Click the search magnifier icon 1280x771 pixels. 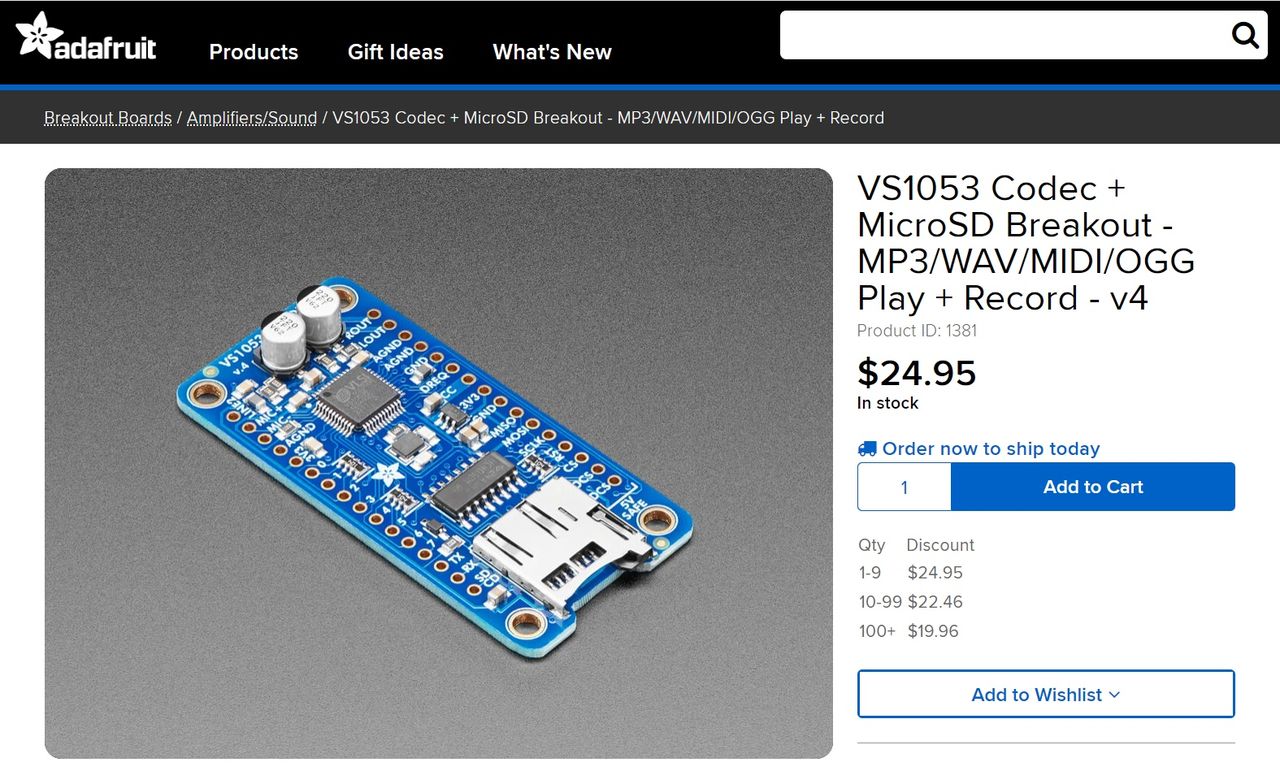[x=1245, y=36]
